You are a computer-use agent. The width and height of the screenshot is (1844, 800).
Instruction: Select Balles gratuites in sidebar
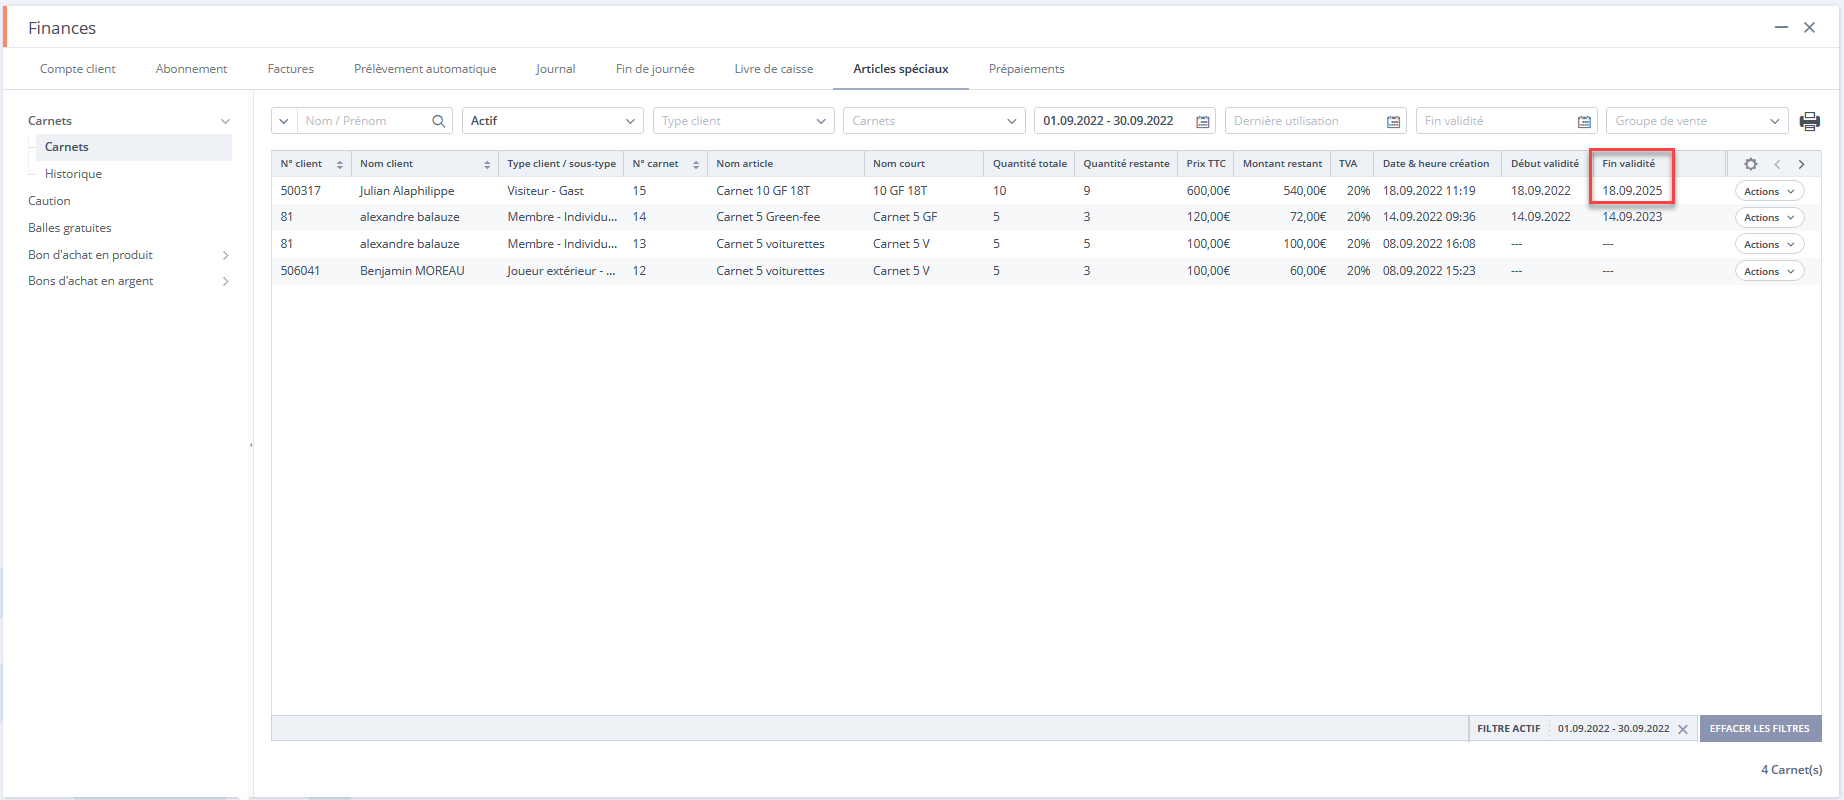70,228
